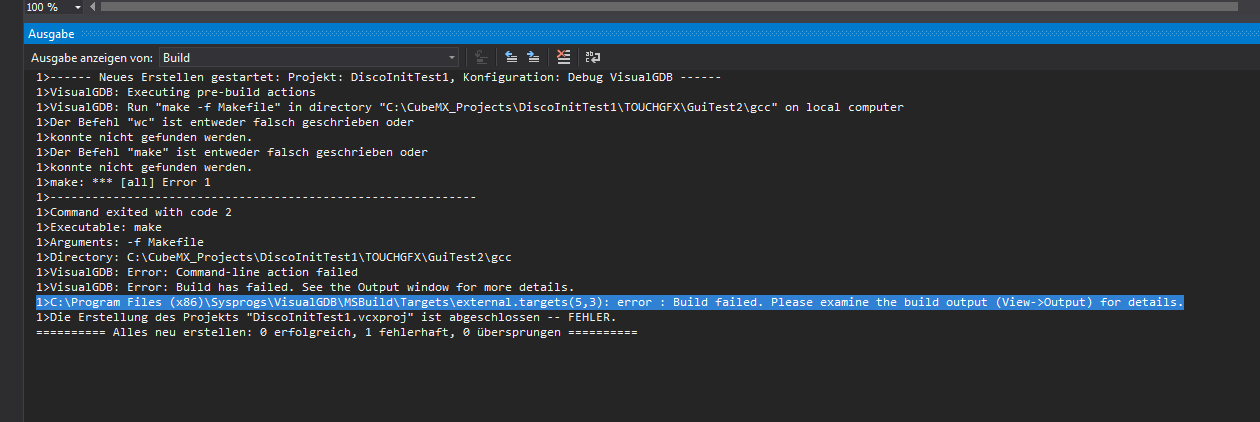Click the 'Executing pre-build actions' line
This screenshot has width=1260, height=422.
tap(176, 92)
